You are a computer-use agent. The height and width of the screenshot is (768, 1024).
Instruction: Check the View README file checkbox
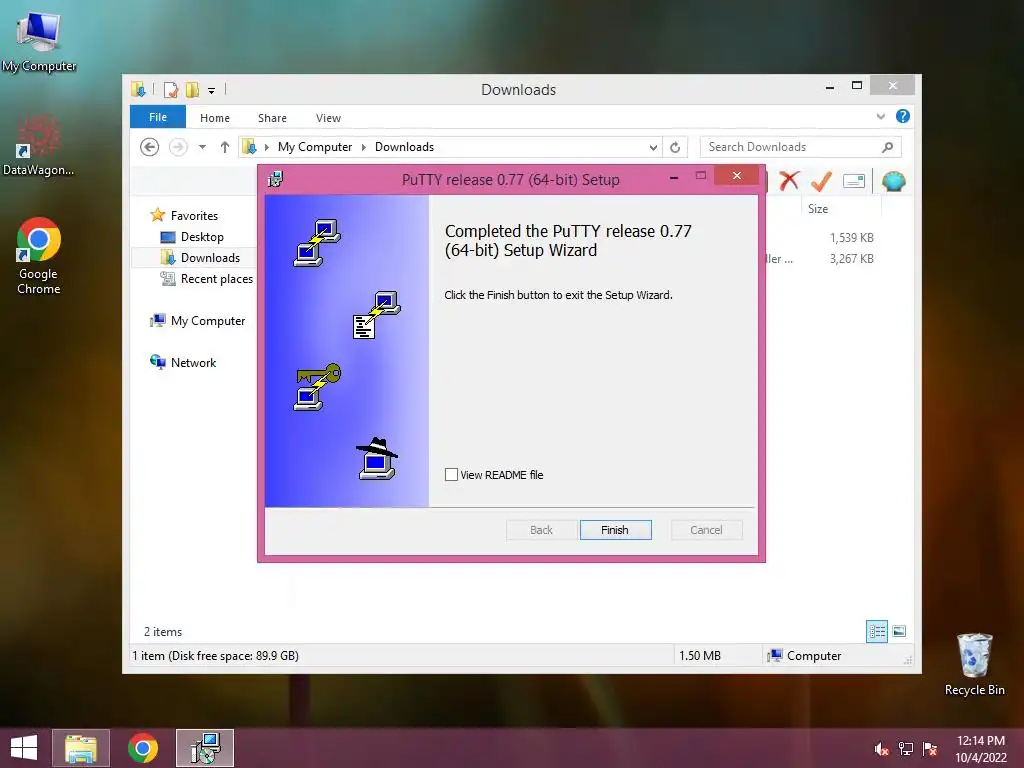click(x=451, y=475)
